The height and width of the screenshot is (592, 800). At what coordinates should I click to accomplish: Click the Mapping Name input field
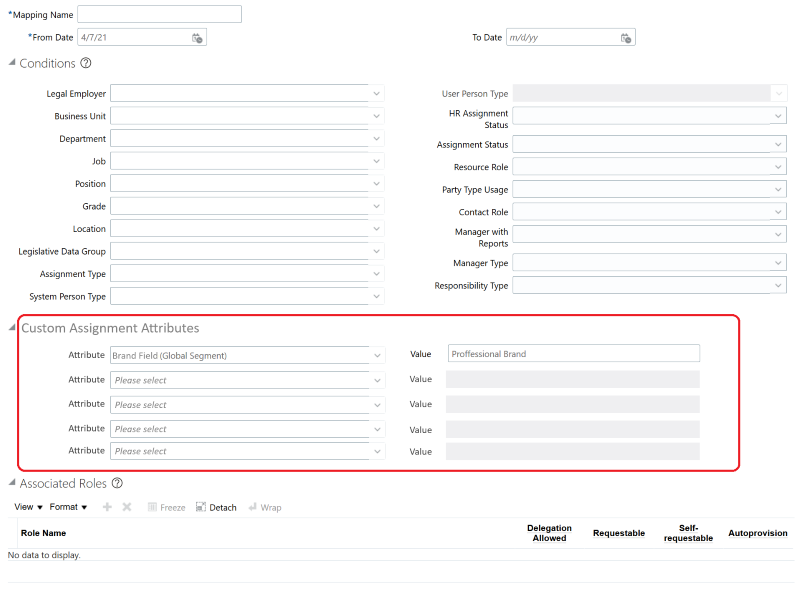159,13
